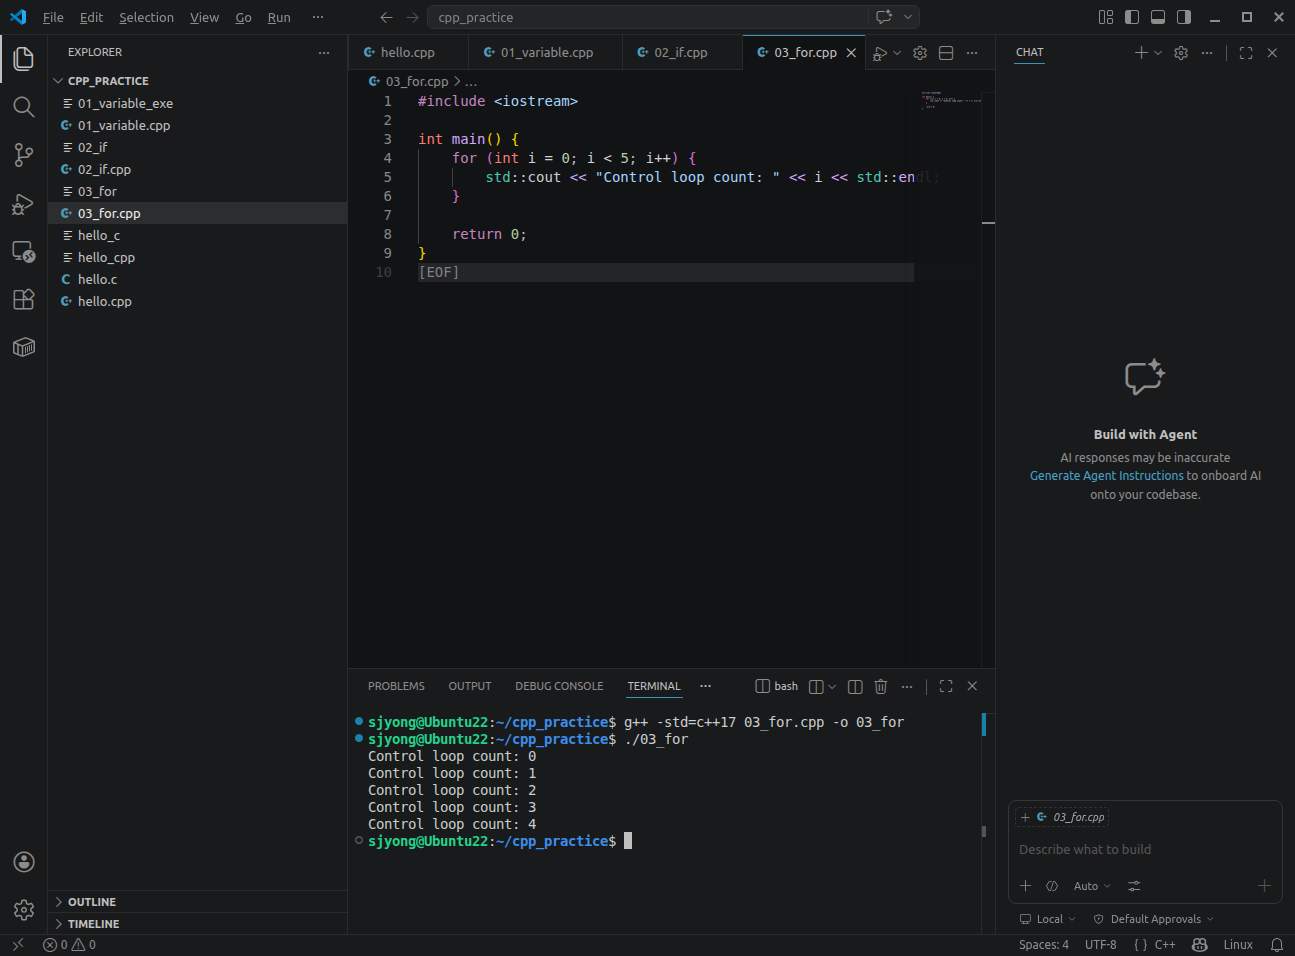1295x956 pixels.
Task: Open the Auto model picker dropdown
Action: tap(1092, 886)
